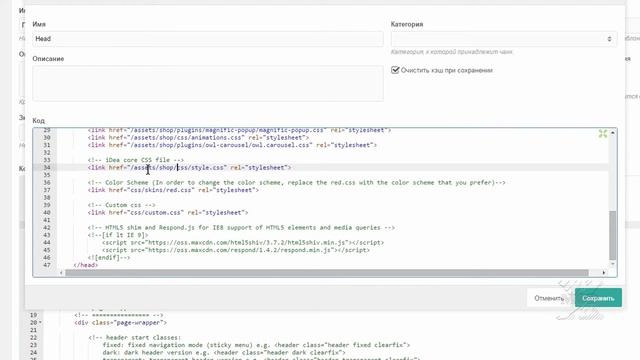This screenshot has height=360, width=640.
Task: Click the respond.min.js script line 45
Action: click(x=236, y=250)
